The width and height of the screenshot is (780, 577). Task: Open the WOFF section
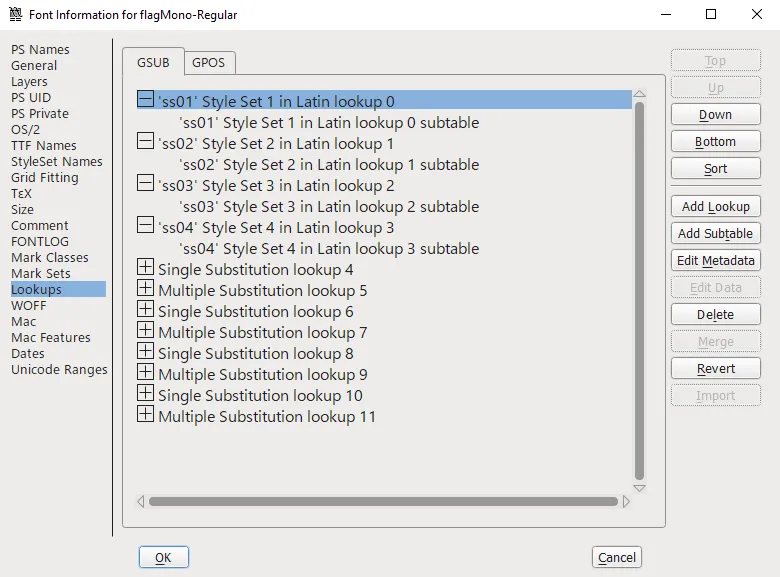coord(28,305)
